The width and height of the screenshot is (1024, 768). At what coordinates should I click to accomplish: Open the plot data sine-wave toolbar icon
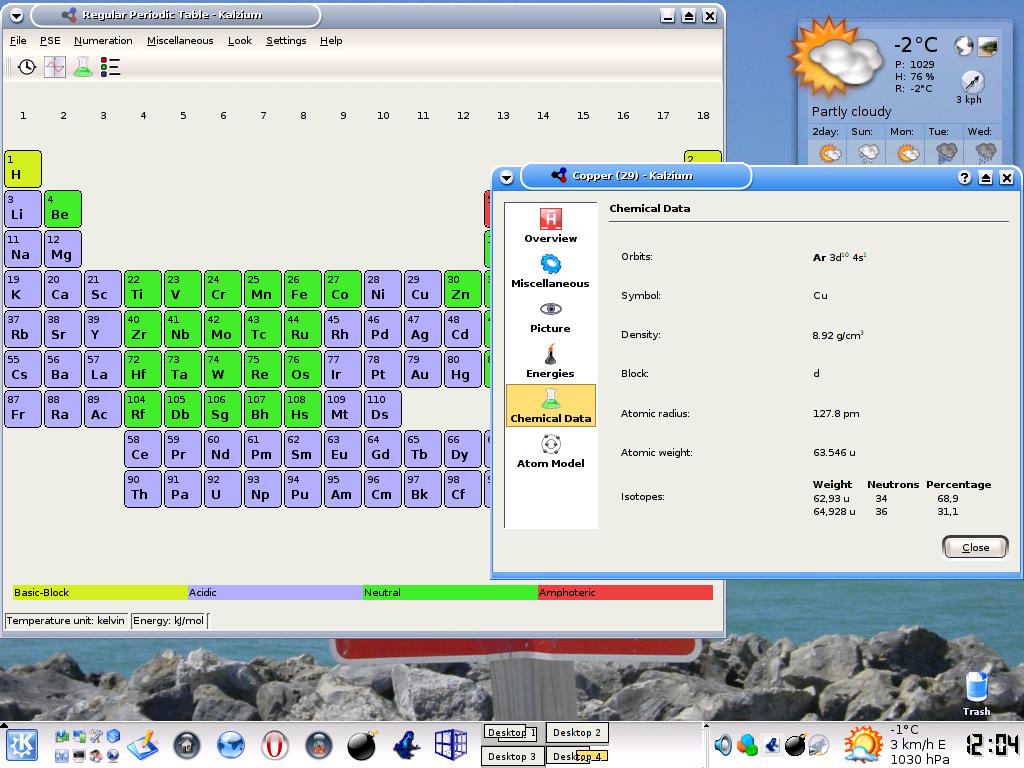pos(55,67)
